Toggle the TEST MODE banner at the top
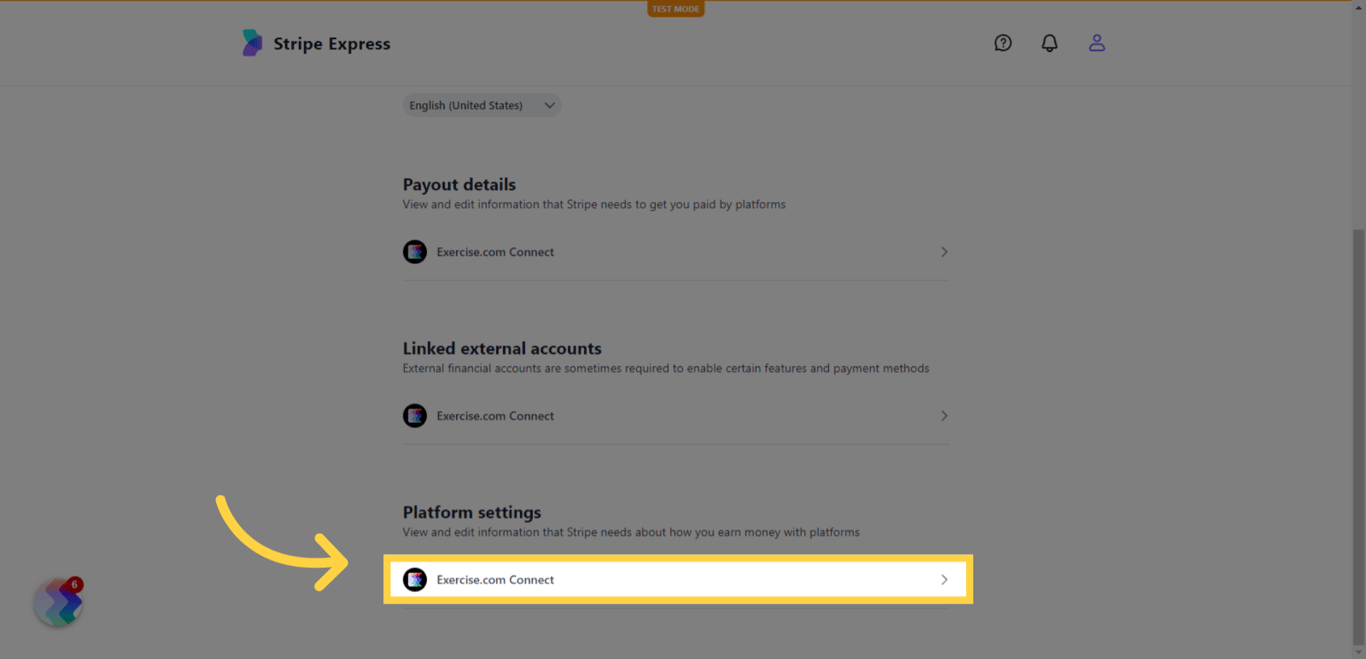 pos(675,8)
